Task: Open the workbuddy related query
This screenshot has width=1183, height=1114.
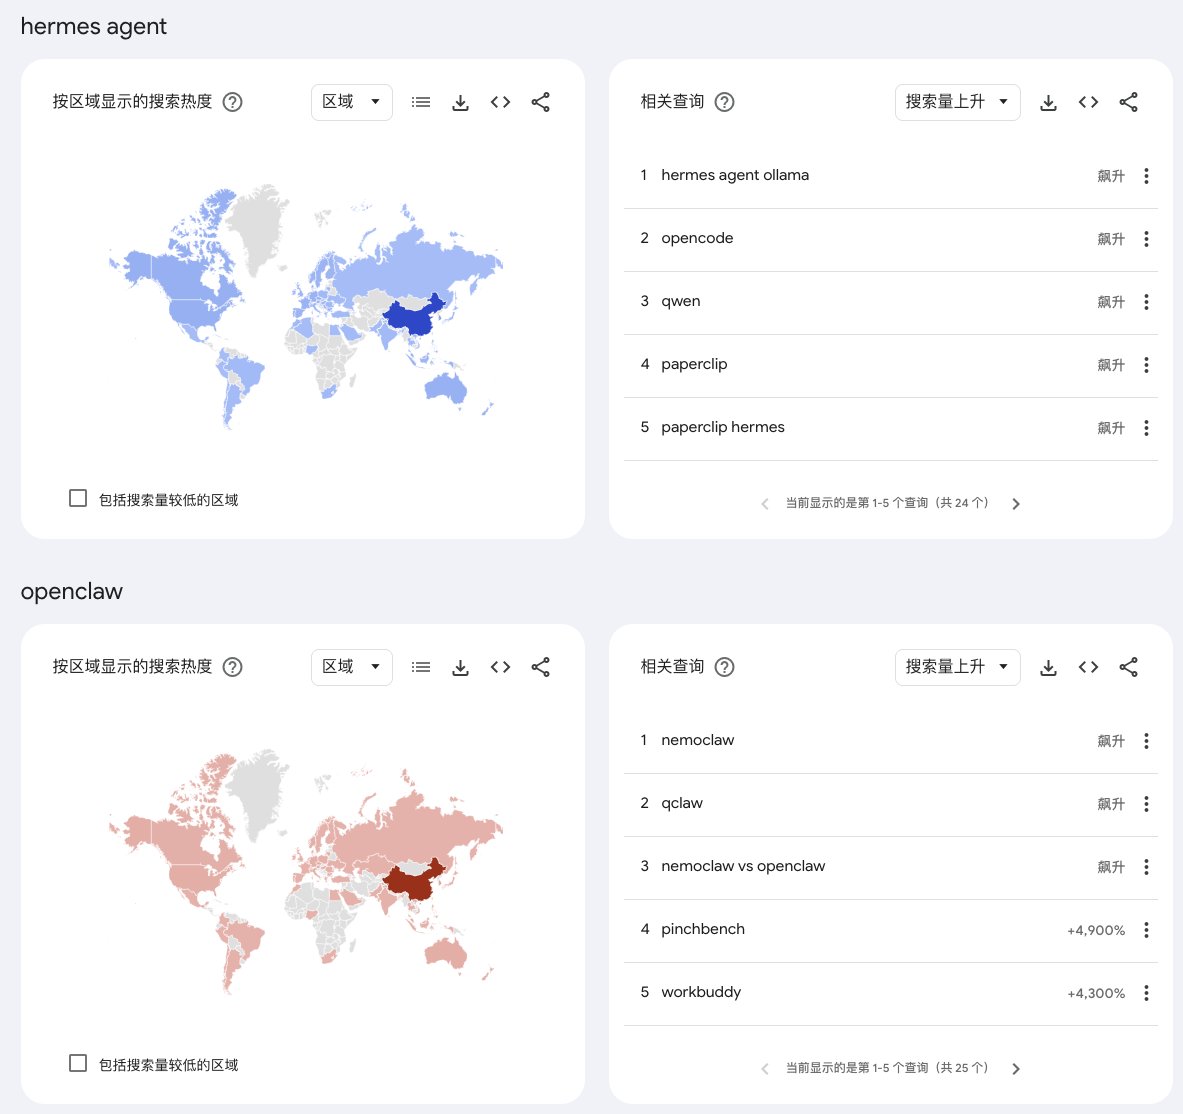Action: (x=701, y=992)
